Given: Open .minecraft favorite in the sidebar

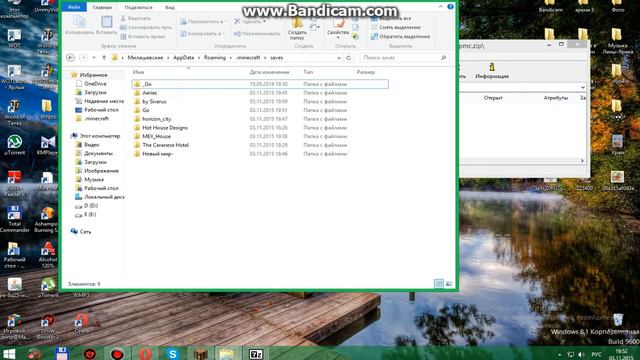Looking at the screenshot, I should [96, 118].
